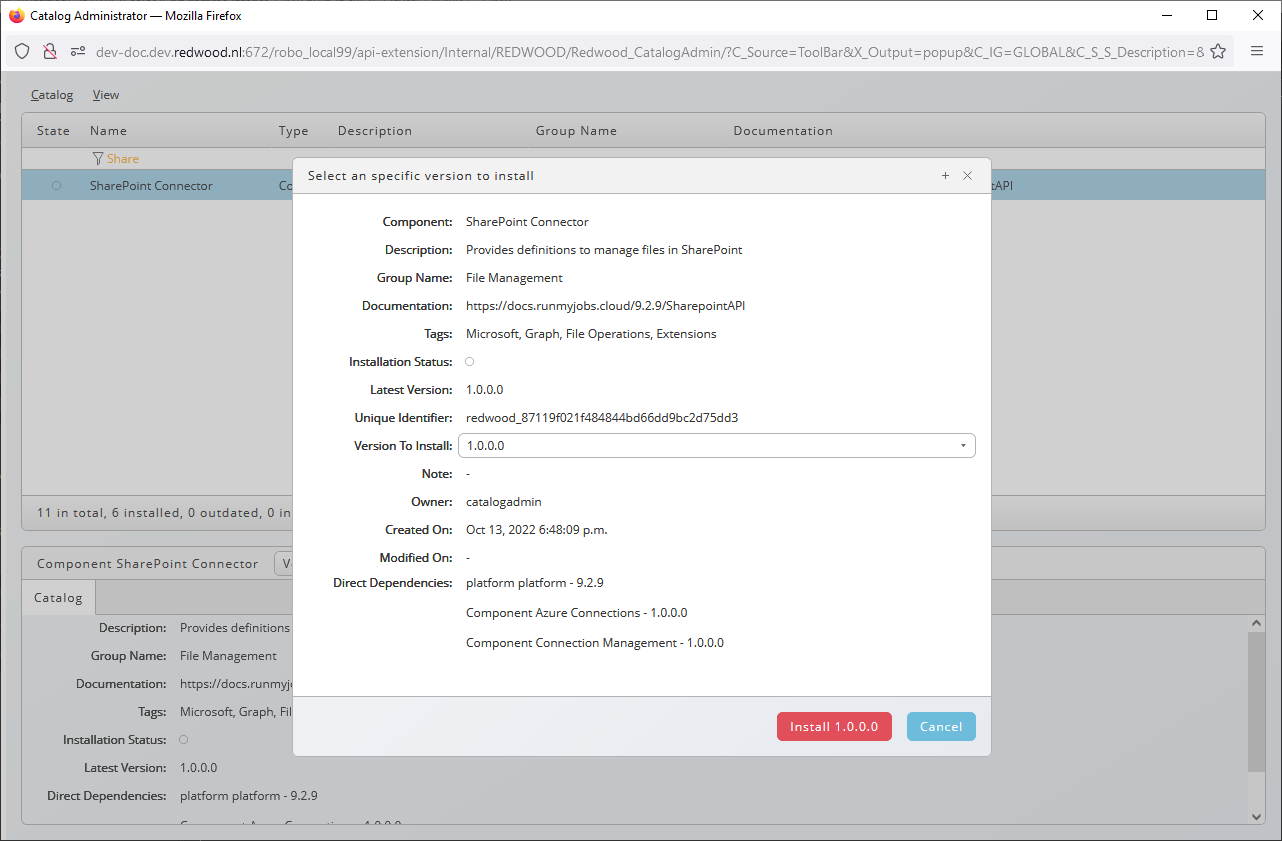Click platform platform - 9.2.9 in lower panel
Image resolution: width=1282 pixels, height=841 pixels.
pos(249,796)
